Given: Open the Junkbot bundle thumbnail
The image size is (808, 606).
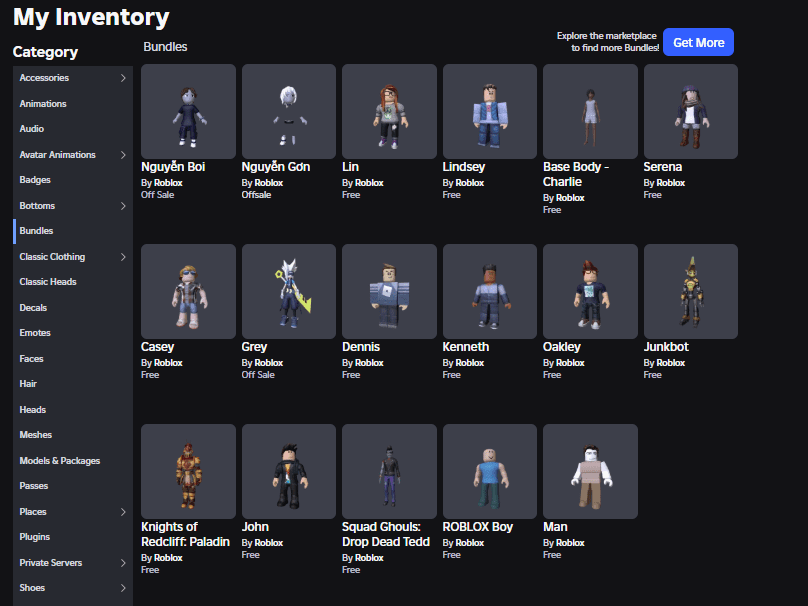Looking at the screenshot, I should coord(690,291).
